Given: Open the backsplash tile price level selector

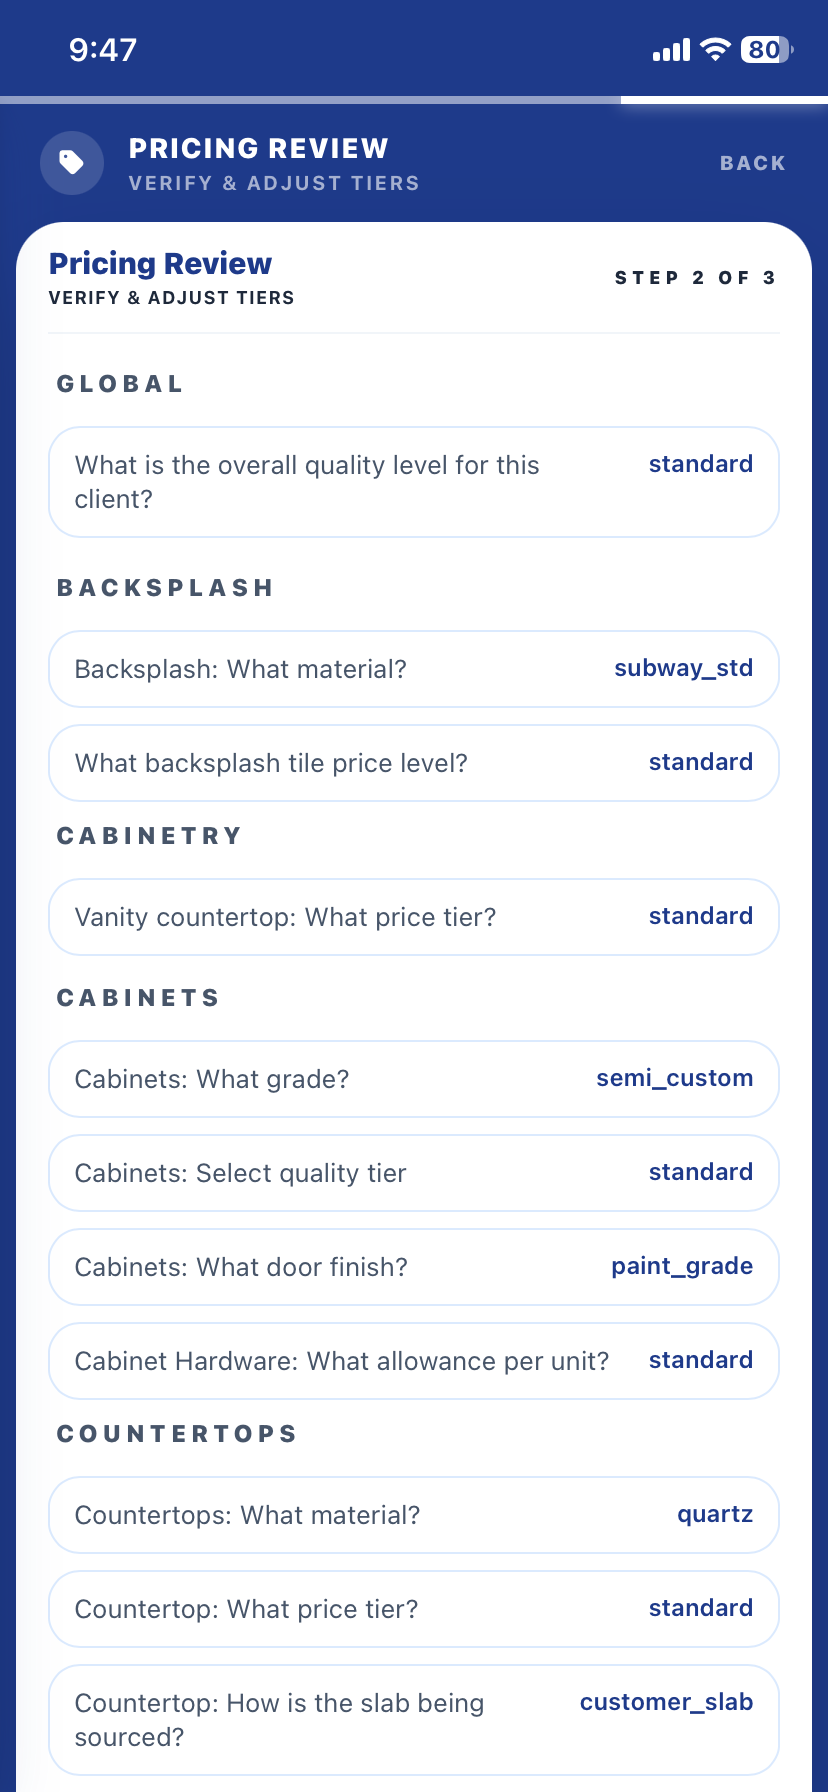Looking at the screenshot, I should 413,762.
